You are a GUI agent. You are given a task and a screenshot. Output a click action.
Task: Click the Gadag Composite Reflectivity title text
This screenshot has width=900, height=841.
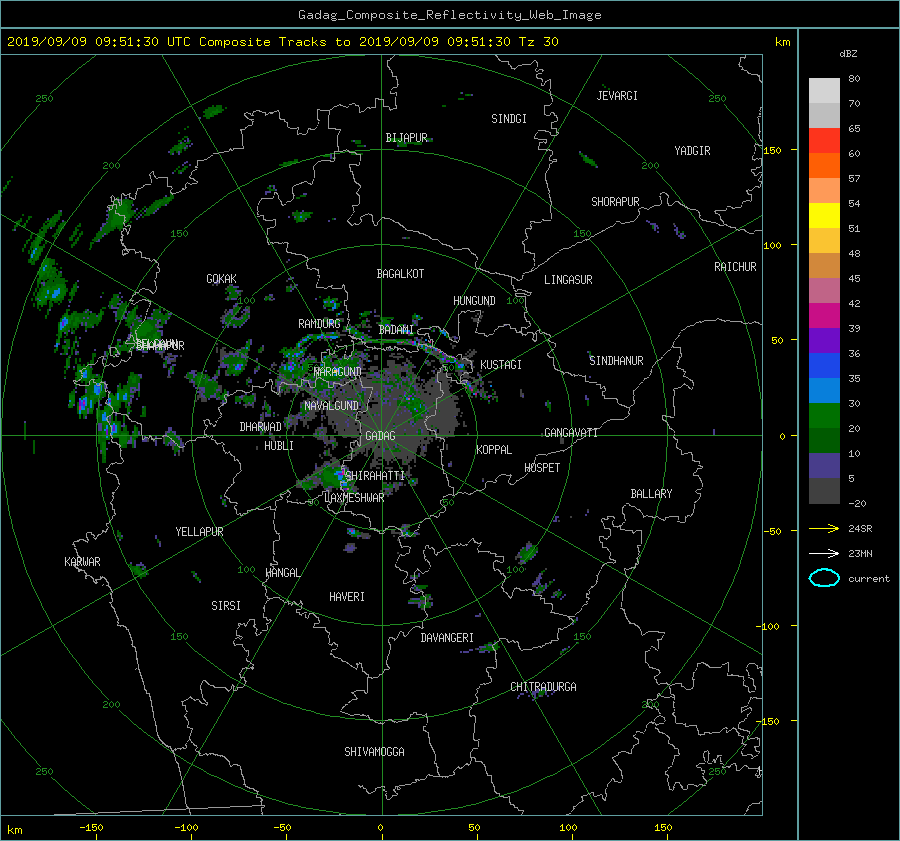(x=449, y=15)
